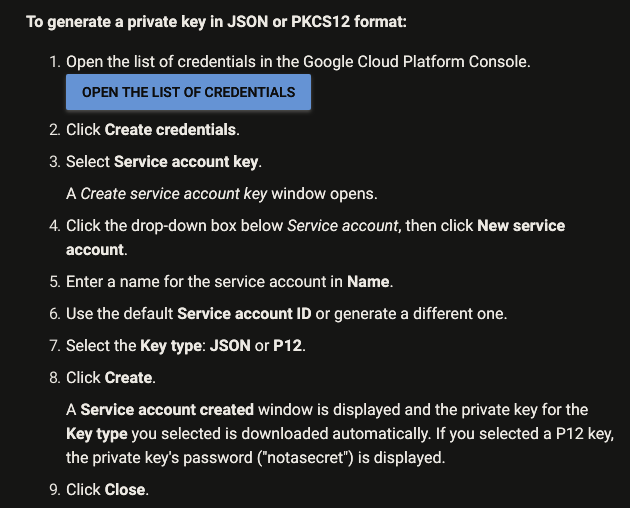
Task: Click the bold "Name" word in step 5
Action: (367, 281)
